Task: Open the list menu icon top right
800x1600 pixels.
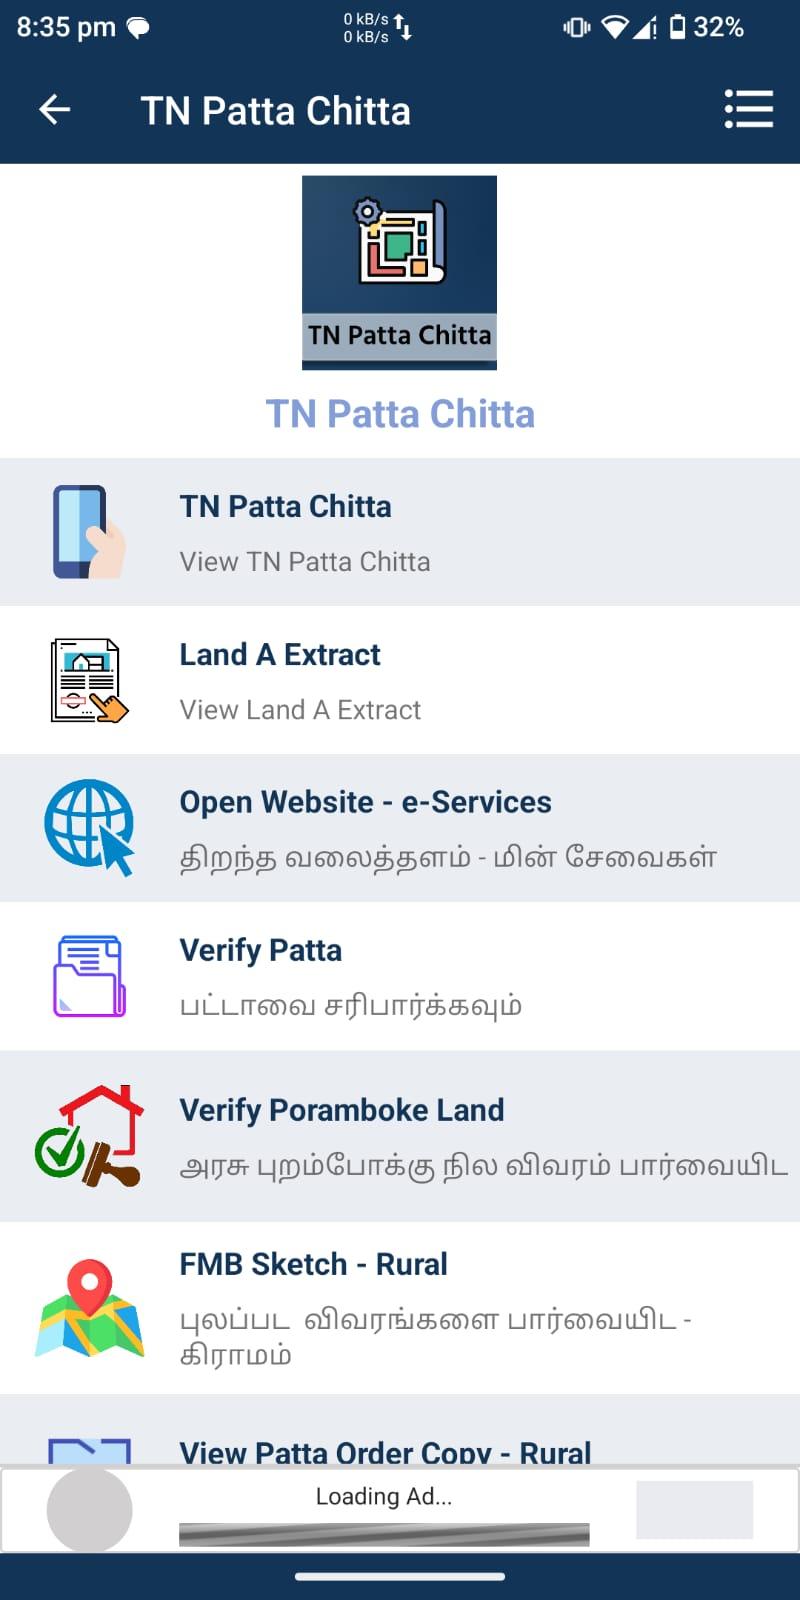Action: pyautogui.click(x=749, y=109)
